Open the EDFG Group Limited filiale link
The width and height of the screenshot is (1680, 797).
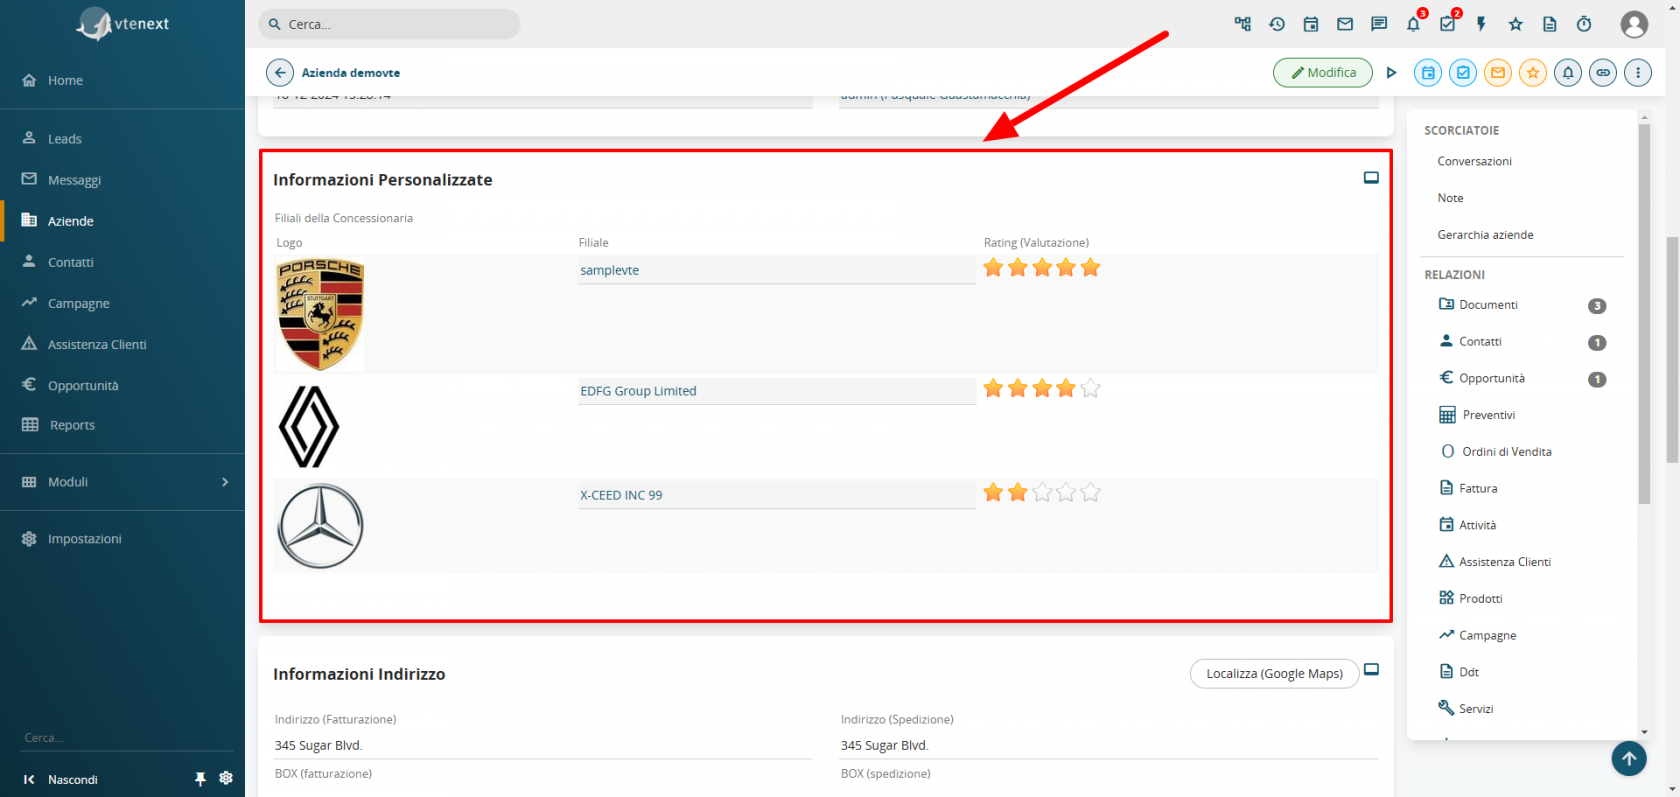[638, 391]
